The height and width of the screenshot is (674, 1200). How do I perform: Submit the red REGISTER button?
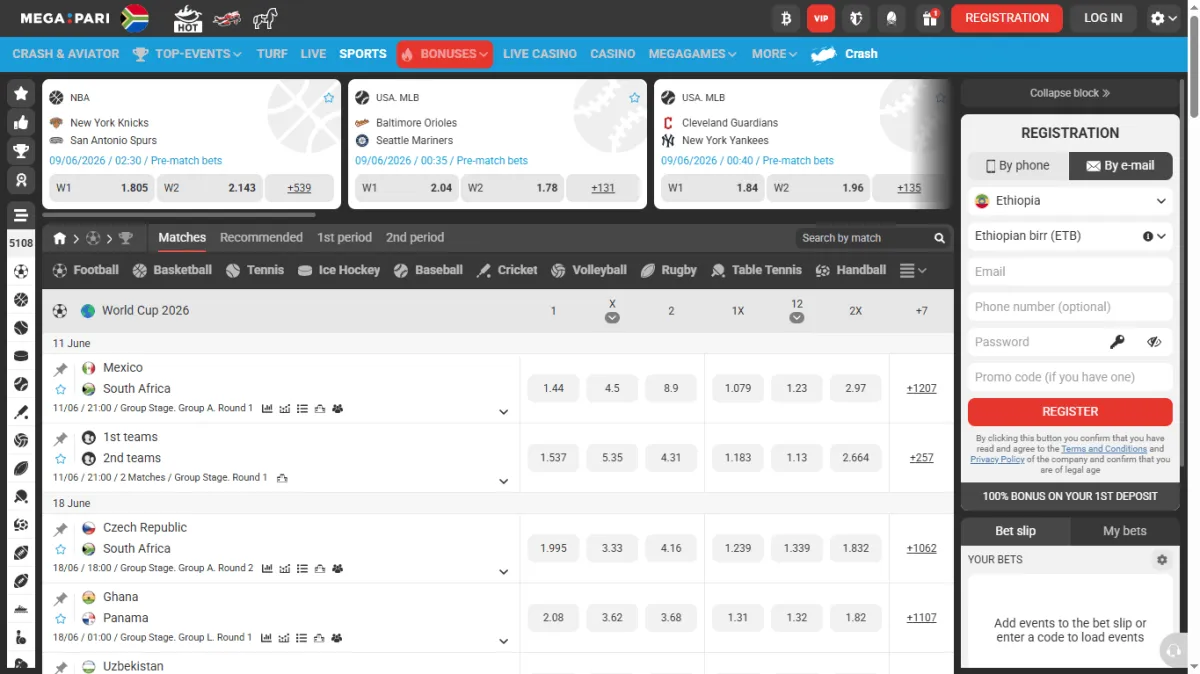pos(1070,412)
